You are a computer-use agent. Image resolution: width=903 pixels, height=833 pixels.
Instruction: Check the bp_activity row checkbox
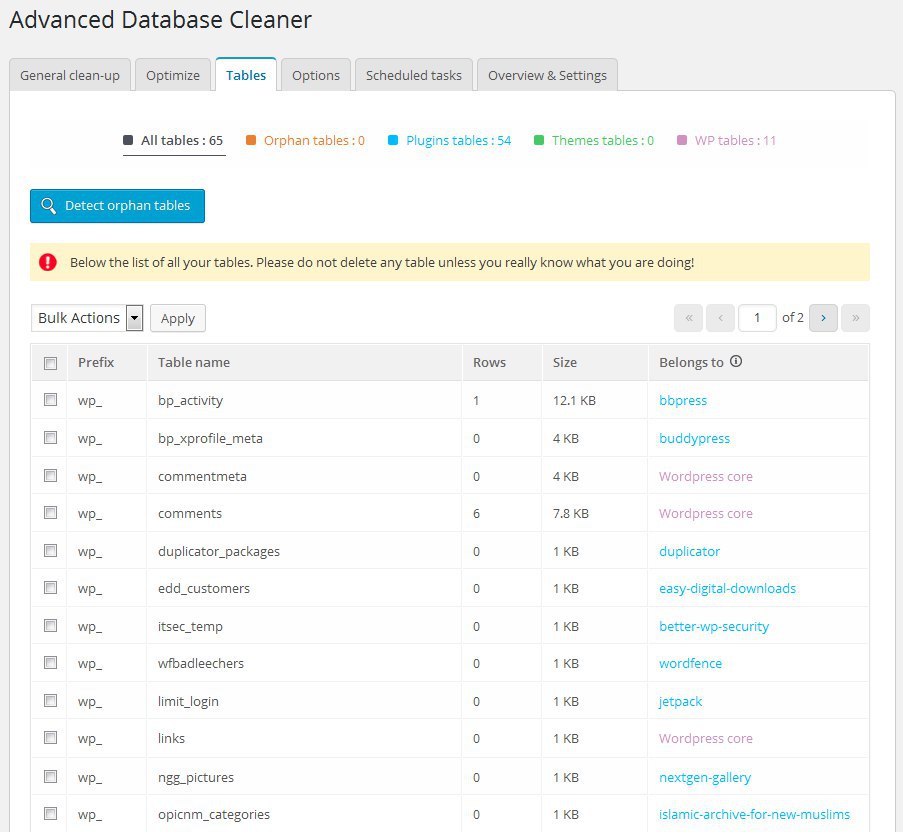coord(51,400)
